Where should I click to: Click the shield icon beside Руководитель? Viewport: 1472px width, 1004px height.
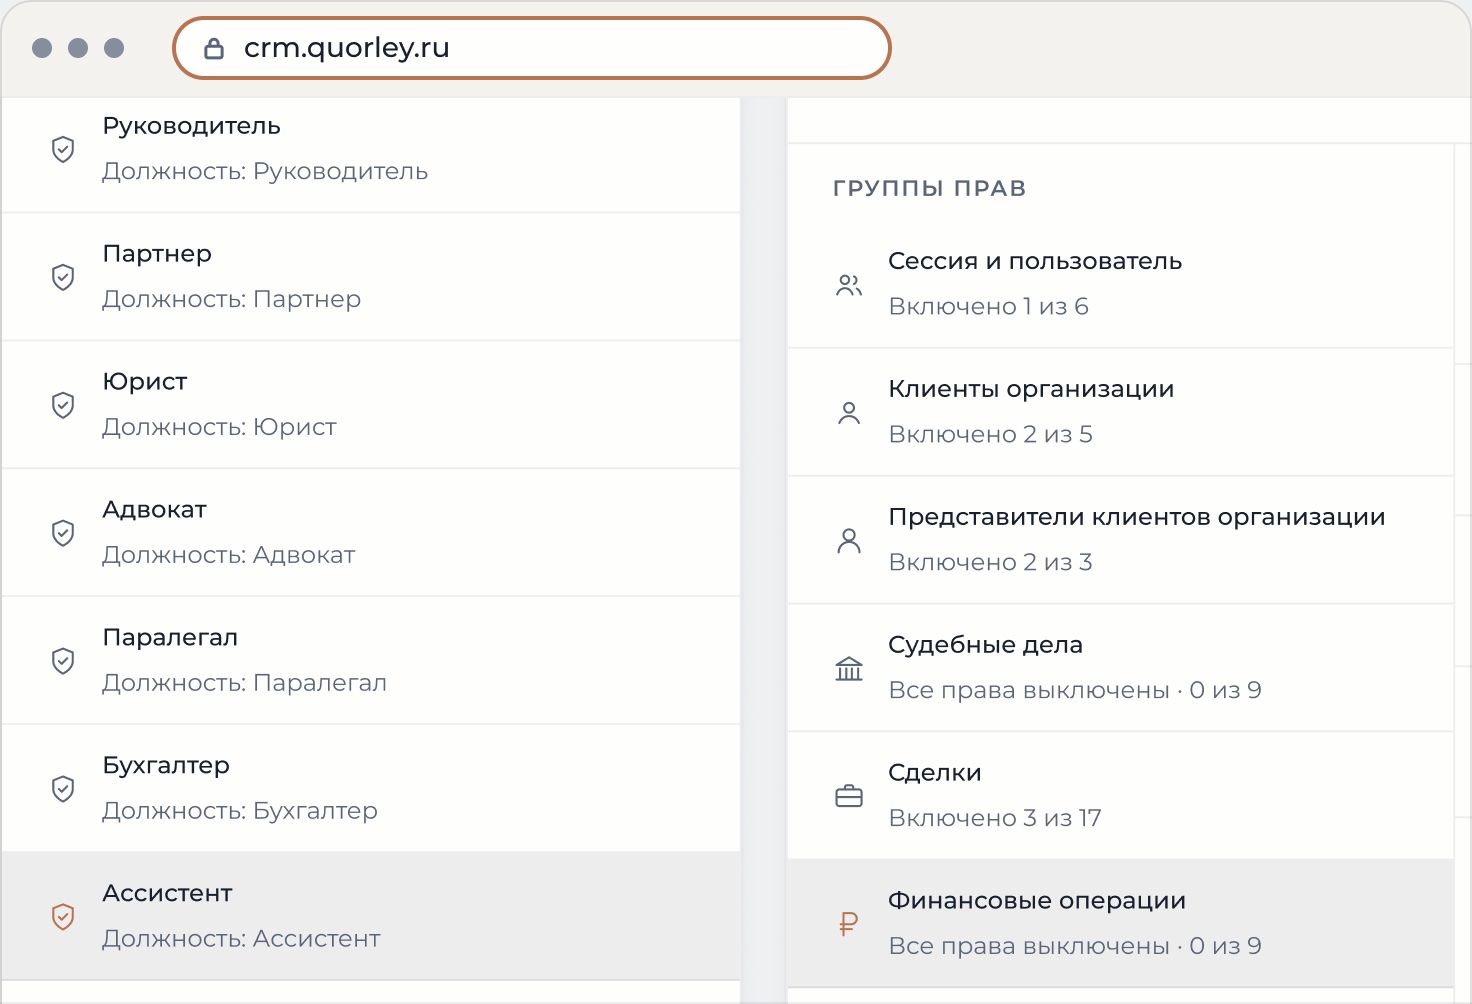click(63, 149)
